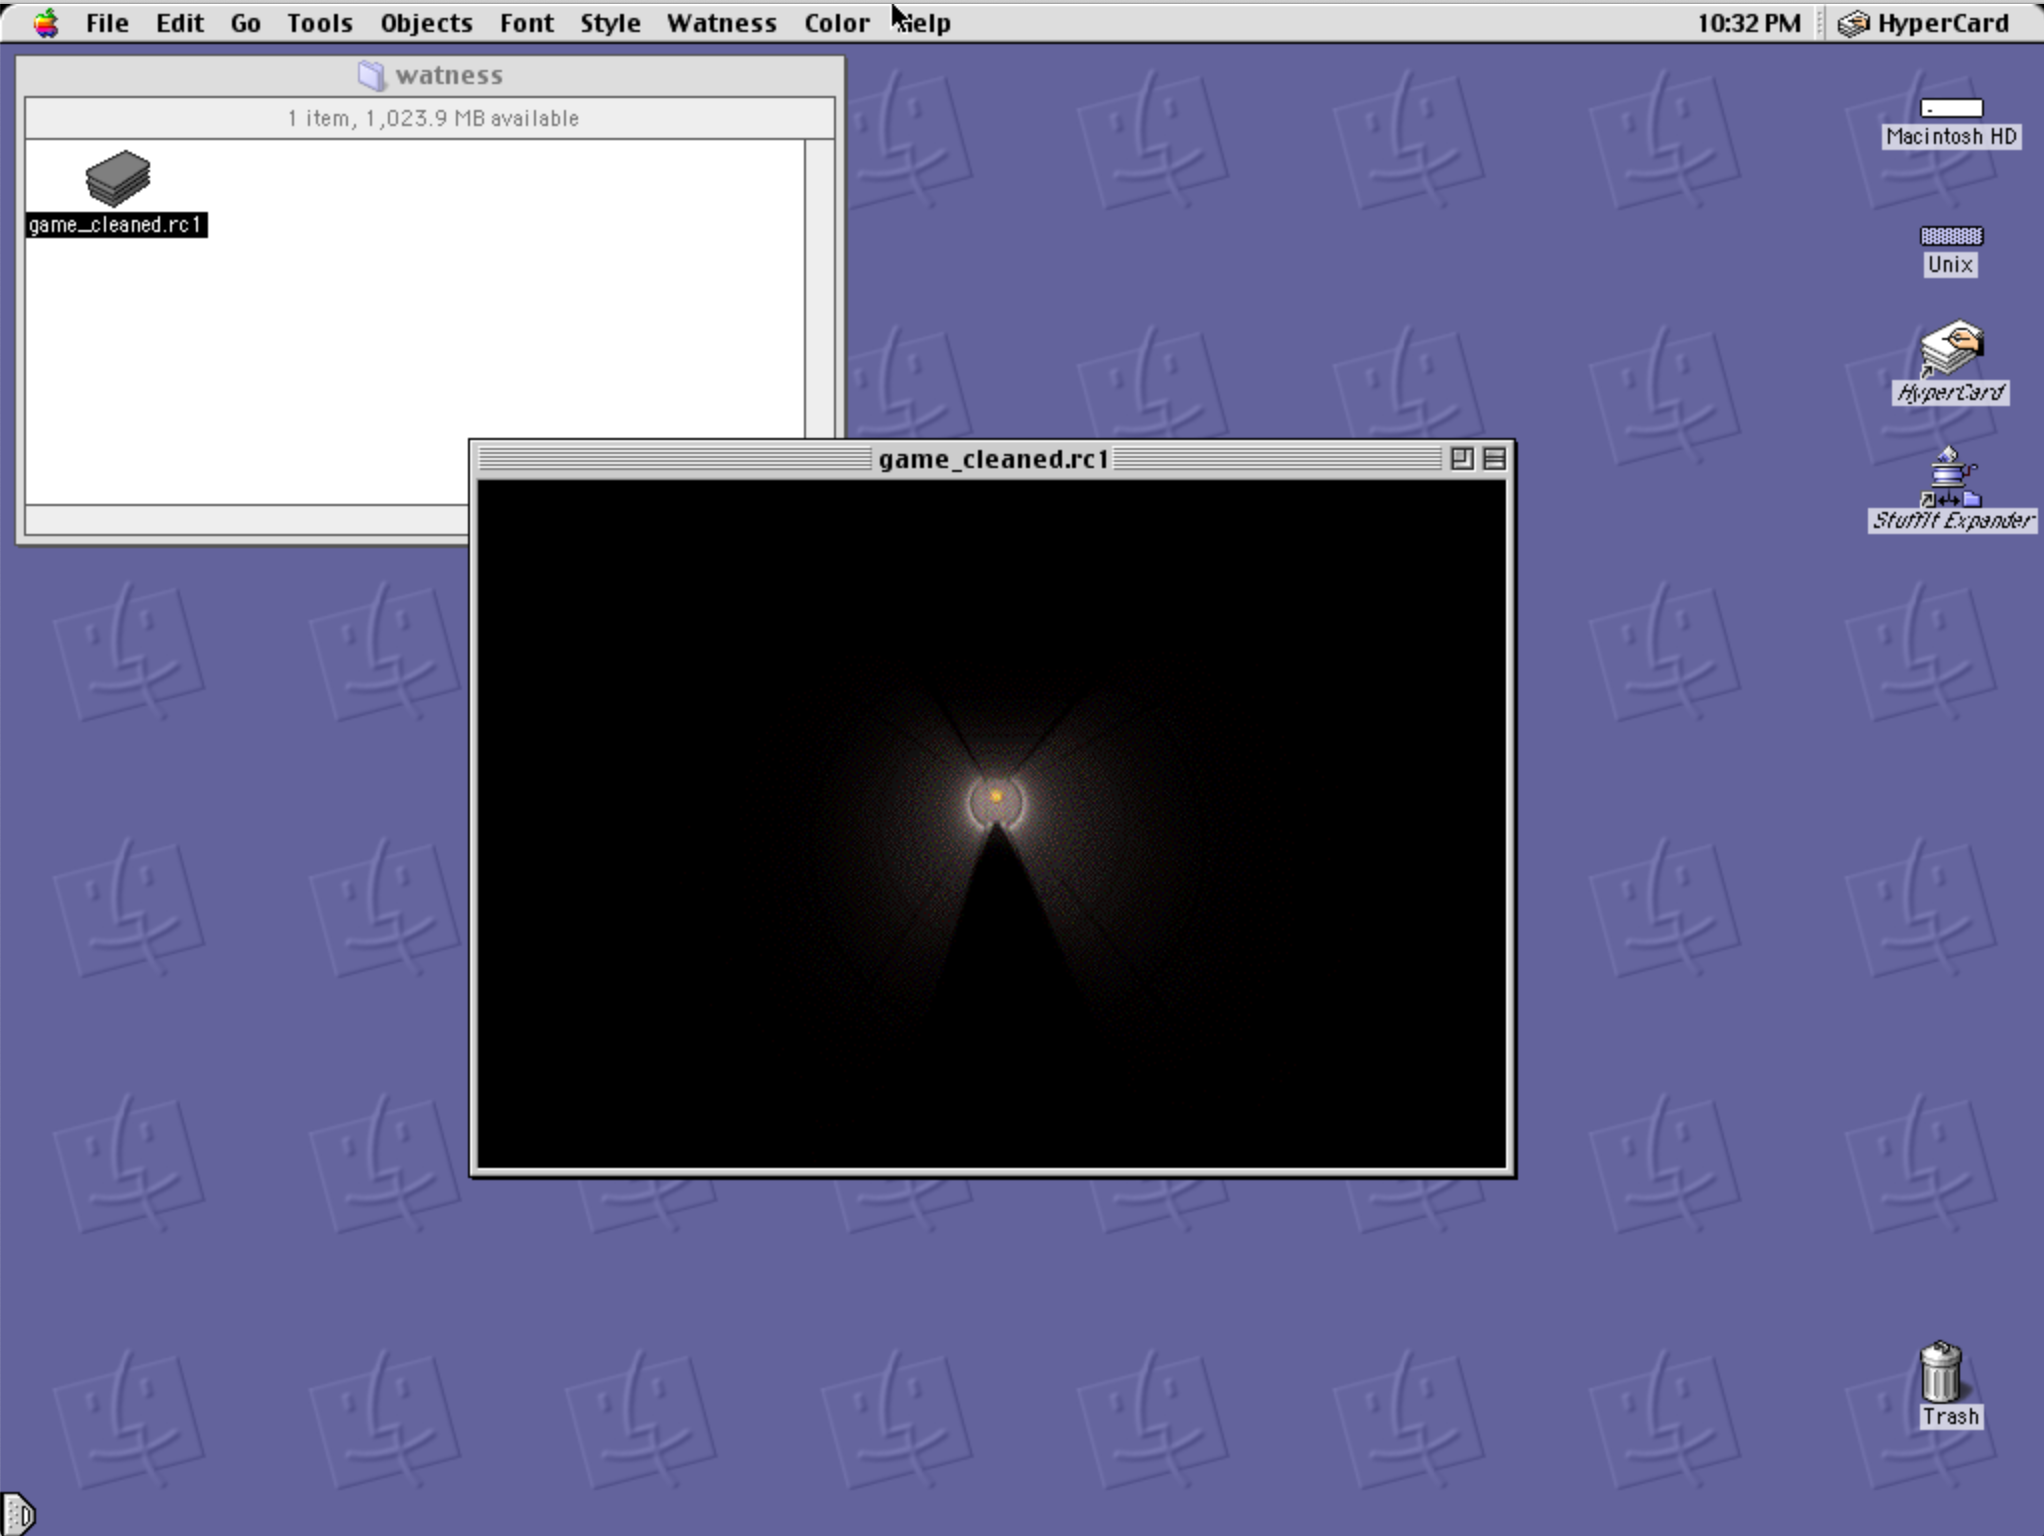Click the Unix volume icon
Viewport: 2044px width, 1536px height.
click(x=1950, y=237)
